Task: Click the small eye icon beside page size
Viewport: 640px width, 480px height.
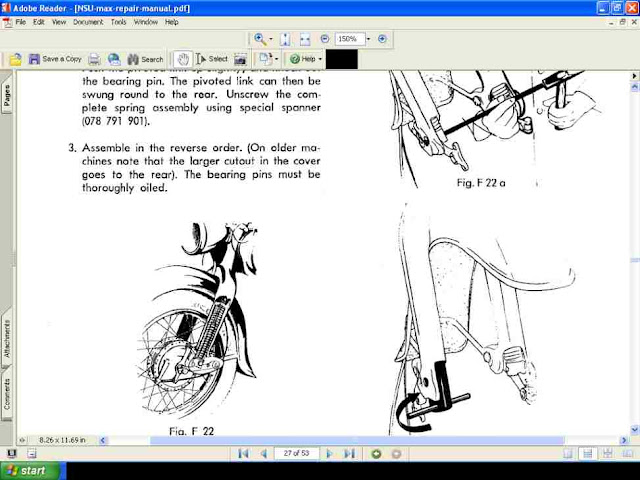Action: [22, 440]
